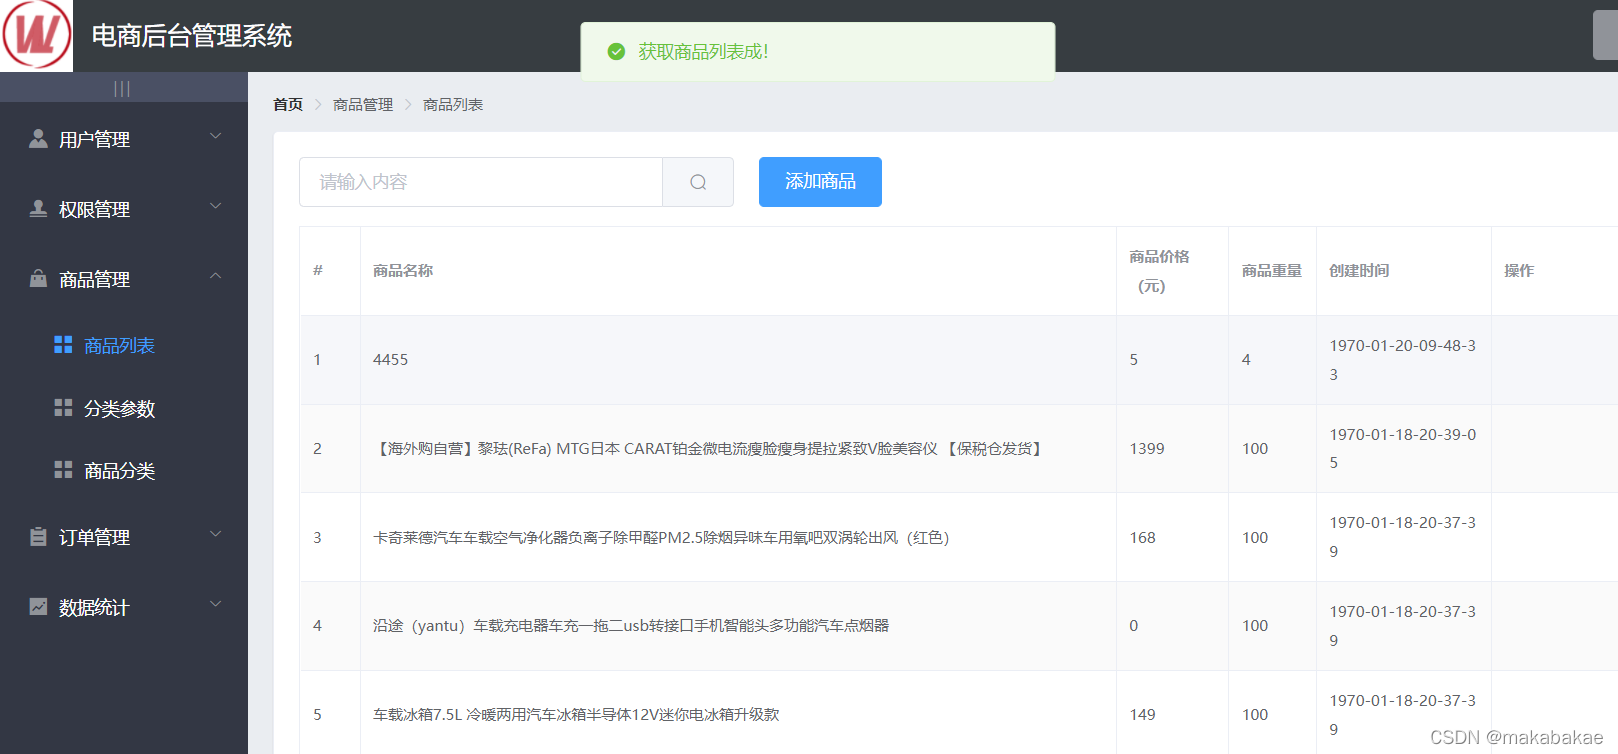Click the grid icon beside 分类参数
Image resolution: width=1618 pixels, height=754 pixels.
[x=63, y=408]
